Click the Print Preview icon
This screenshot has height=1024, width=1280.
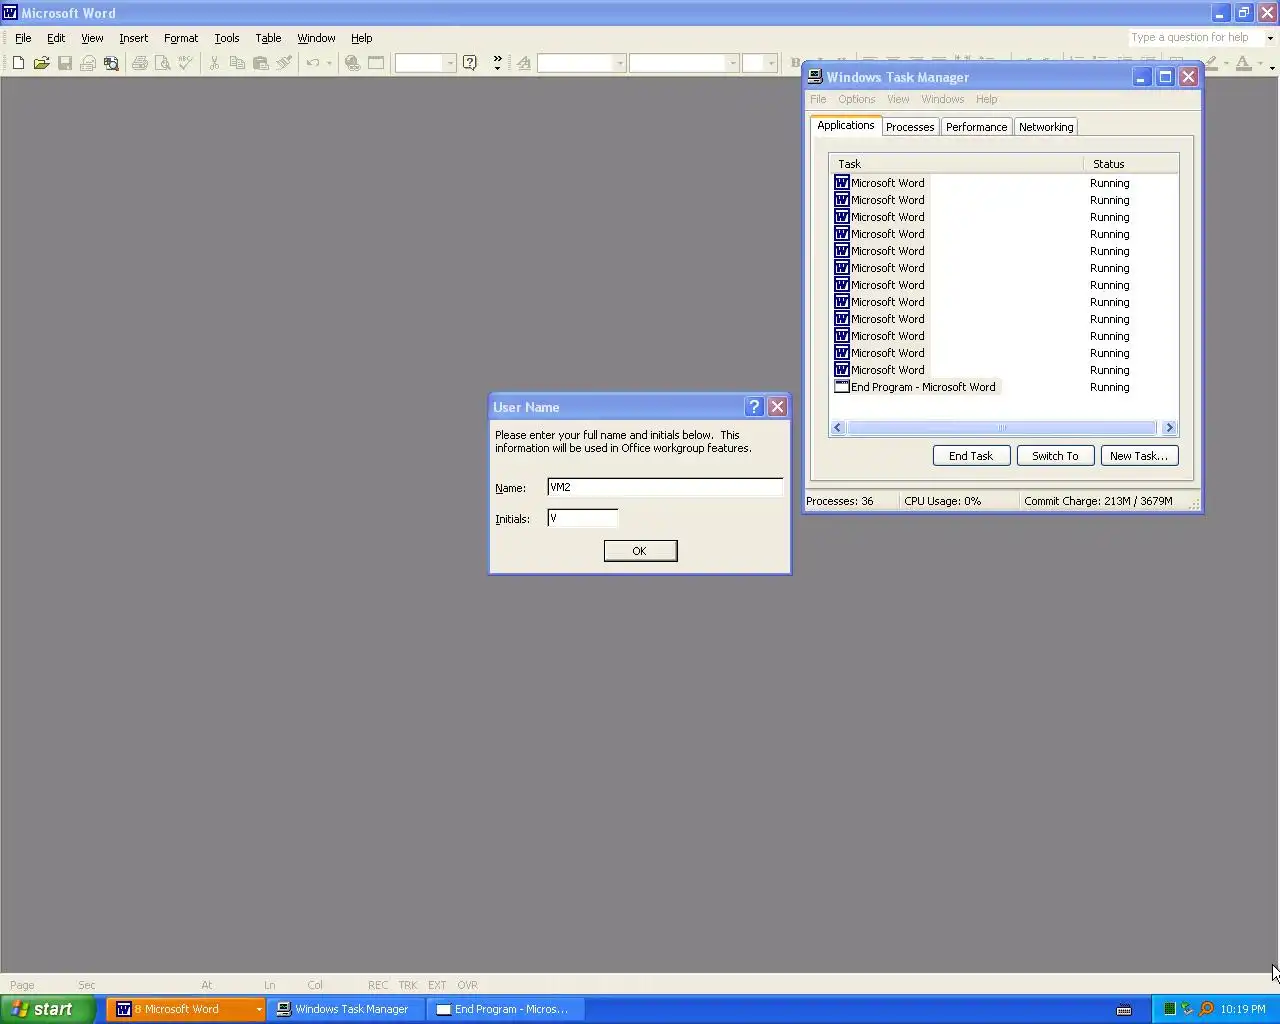coord(163,63)
